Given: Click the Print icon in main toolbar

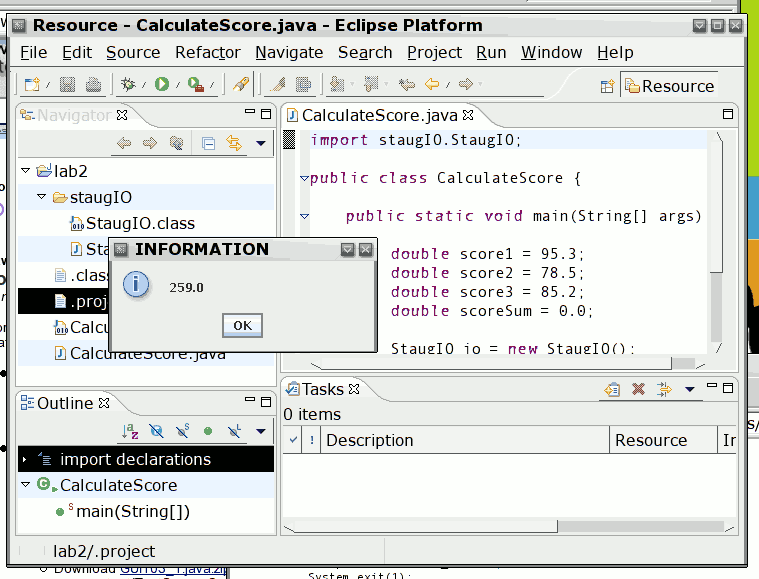Looking at the screenshot, I should click(x=92, y=85).
